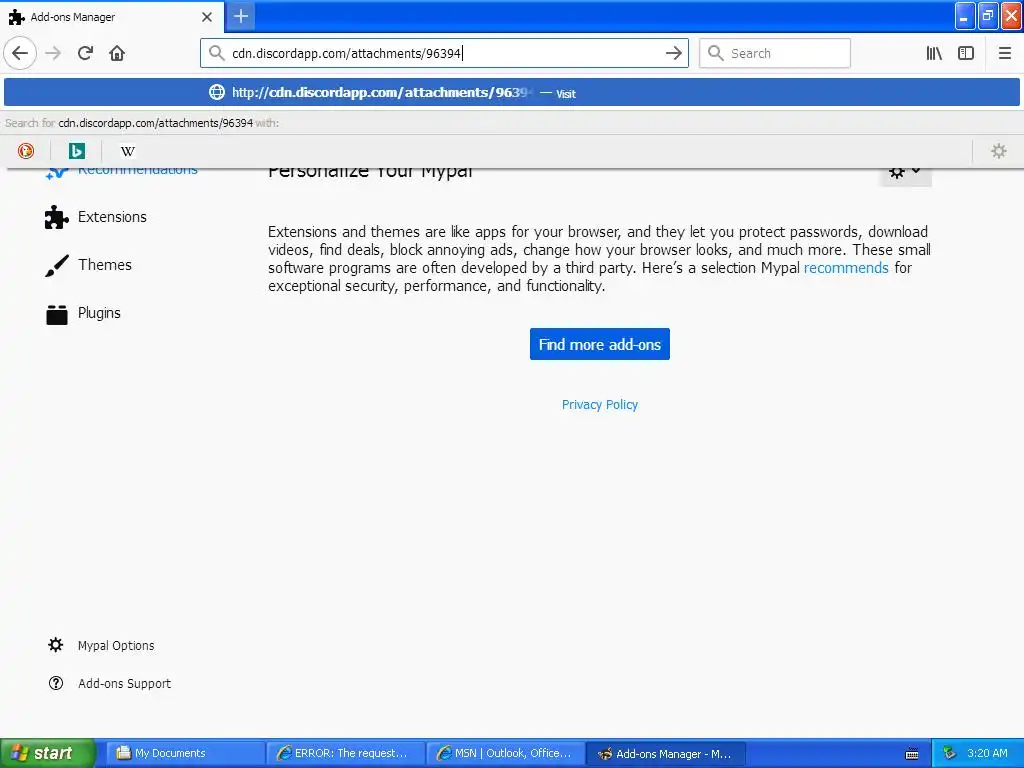Close the Add-ons Manager tab
The width and height of the screenshot is (1024, 768).
pos(207,17)
